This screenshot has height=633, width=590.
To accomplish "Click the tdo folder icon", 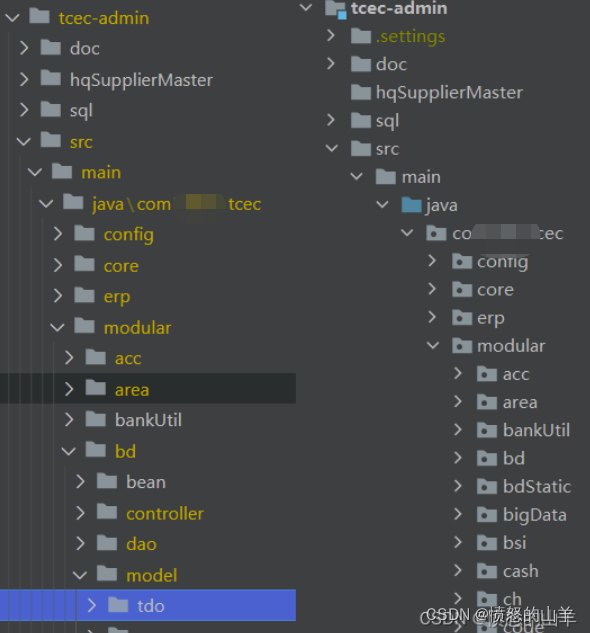I will pyautogui.click(x=118, y=605).
